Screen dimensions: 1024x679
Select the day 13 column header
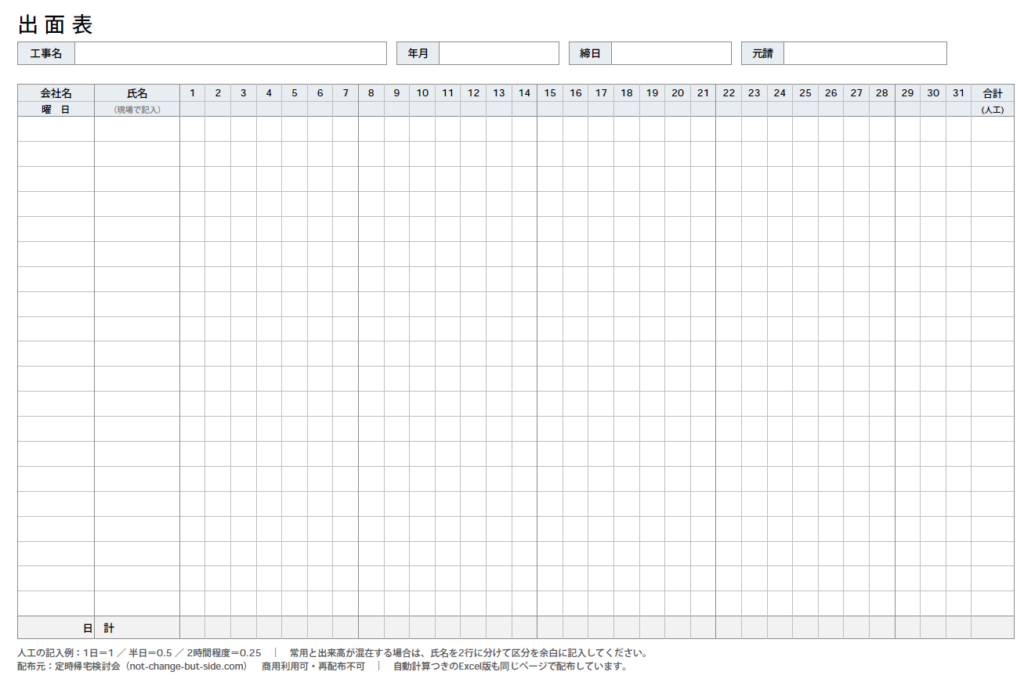point(499,93)
